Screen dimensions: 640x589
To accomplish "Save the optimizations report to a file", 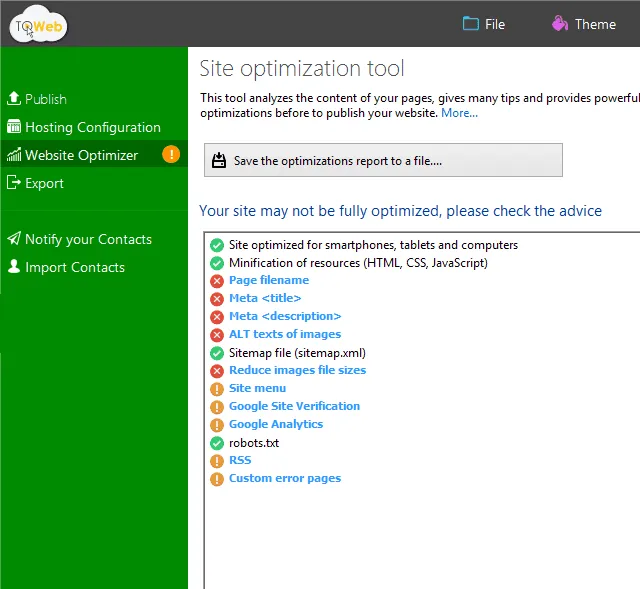I will pyautogui.click(x=383, y=160).
